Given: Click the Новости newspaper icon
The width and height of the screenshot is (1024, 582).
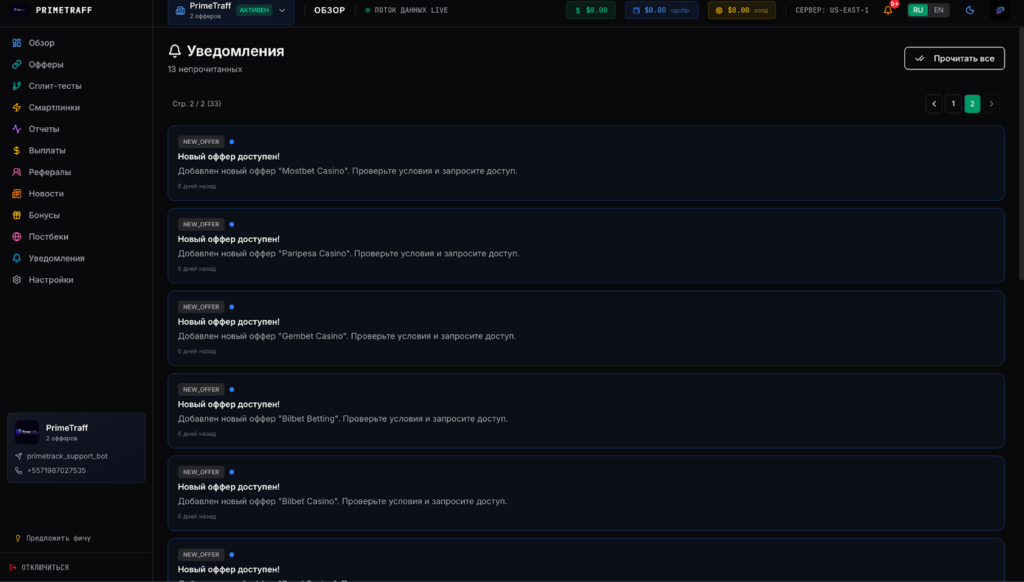Looking at the screenshot, I should coord(16,194).
